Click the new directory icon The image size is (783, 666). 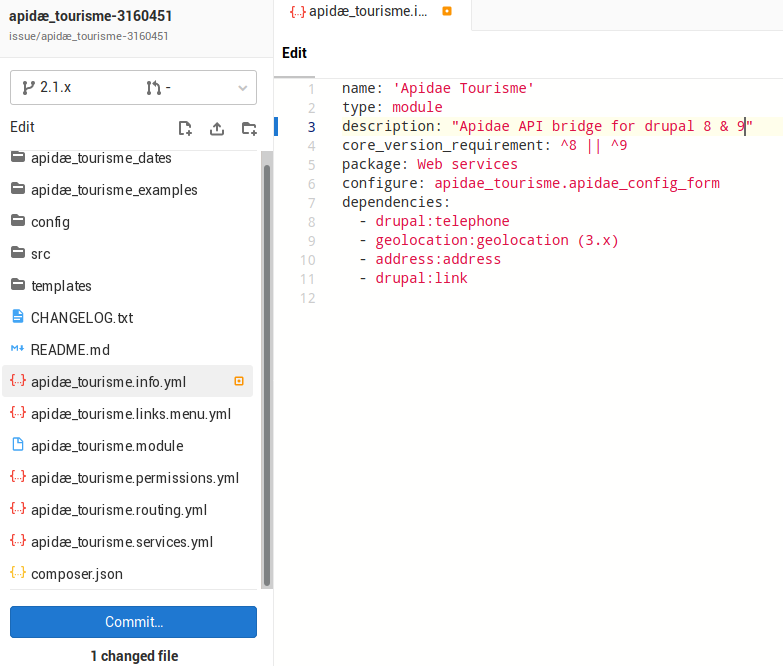(249, 128)
